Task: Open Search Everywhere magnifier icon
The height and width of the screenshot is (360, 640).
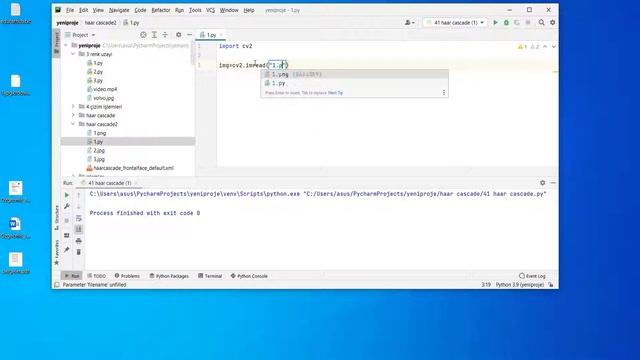Action: coord(542,23)
